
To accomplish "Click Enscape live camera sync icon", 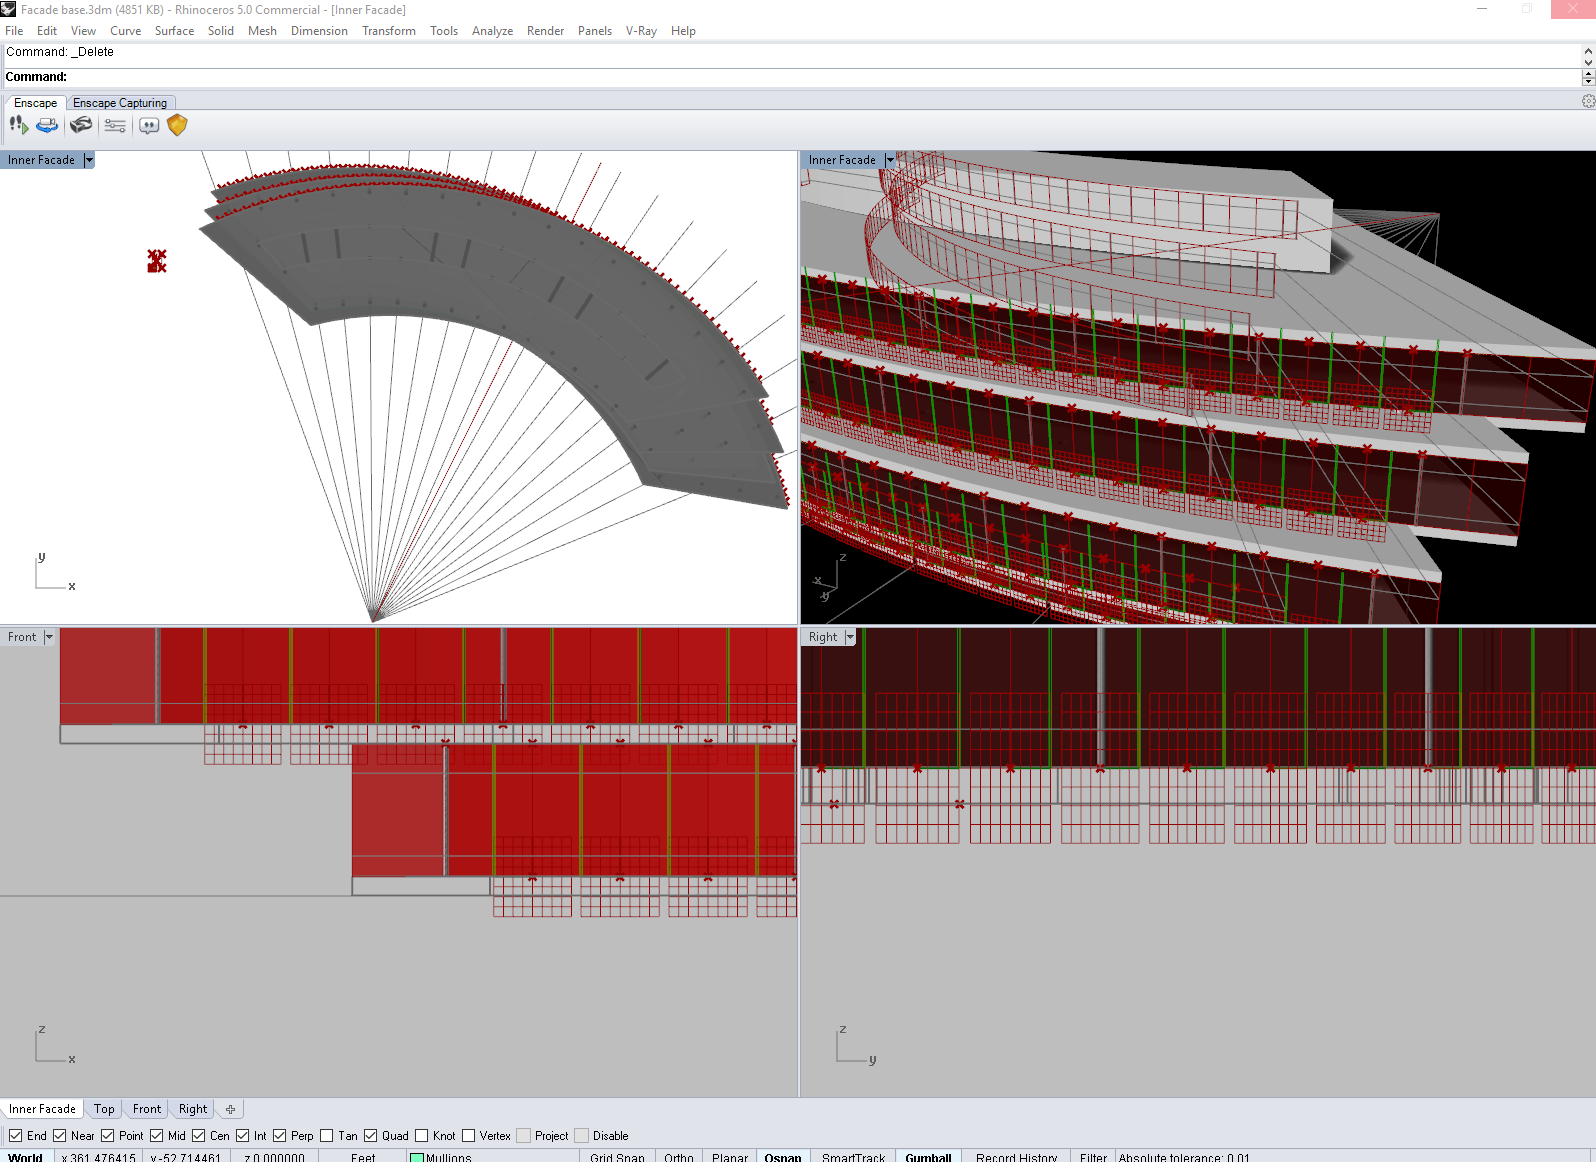I will [x=47, y=125].
